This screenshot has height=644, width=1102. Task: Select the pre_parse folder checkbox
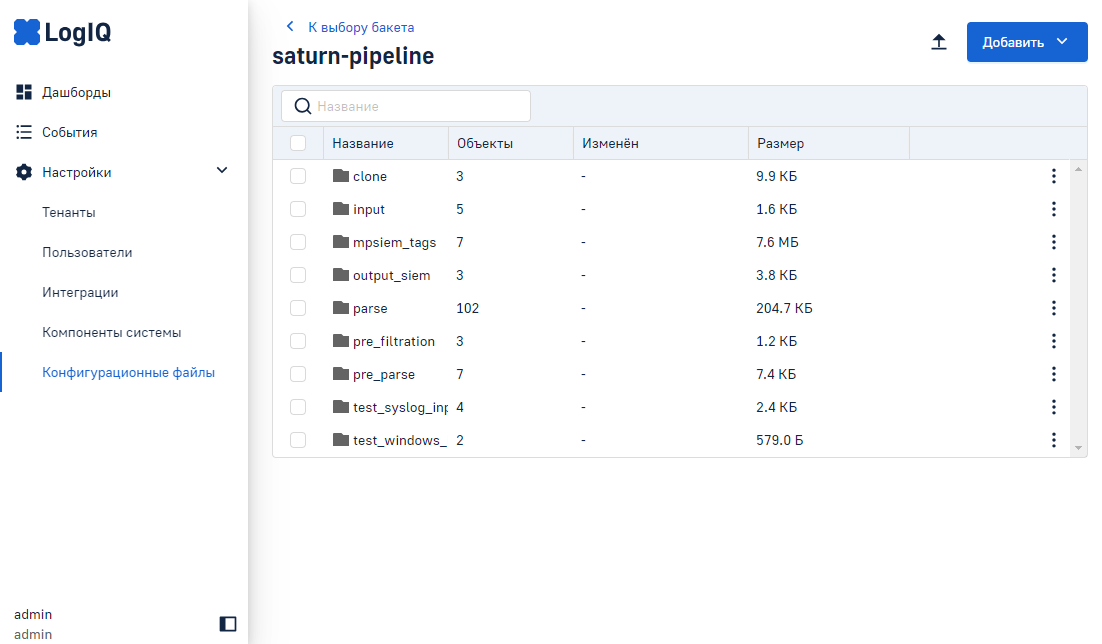(x=298, y=375)
